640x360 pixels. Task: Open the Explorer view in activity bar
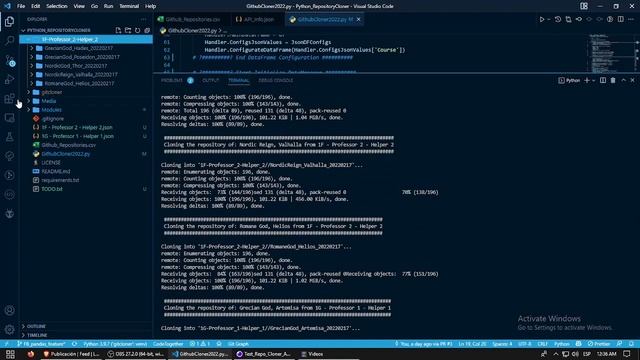(9, 21)
